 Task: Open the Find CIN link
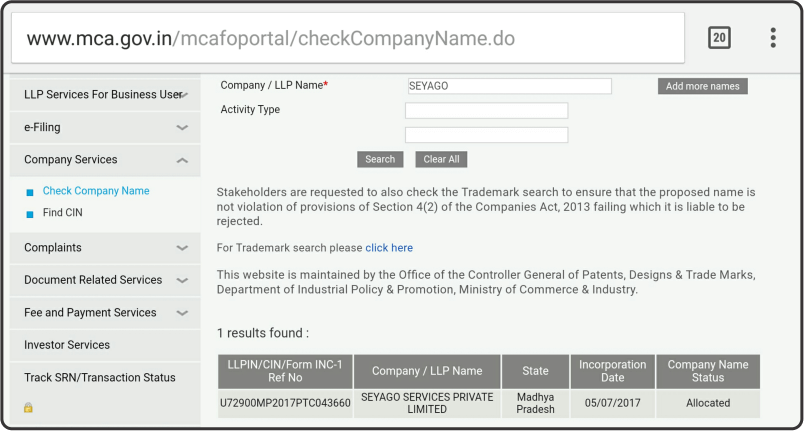[x=63, y=213]
